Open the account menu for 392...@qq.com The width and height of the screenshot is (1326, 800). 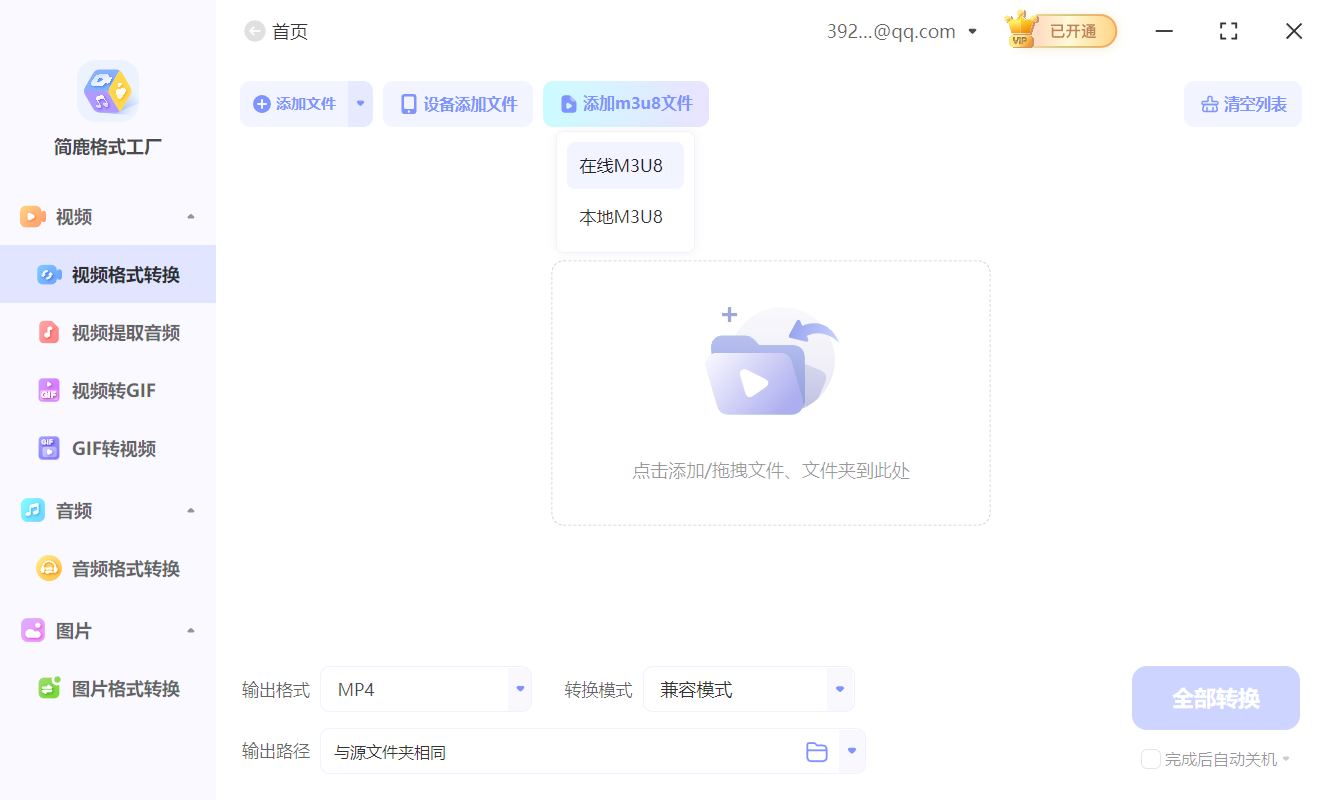(x=971, y=31)
